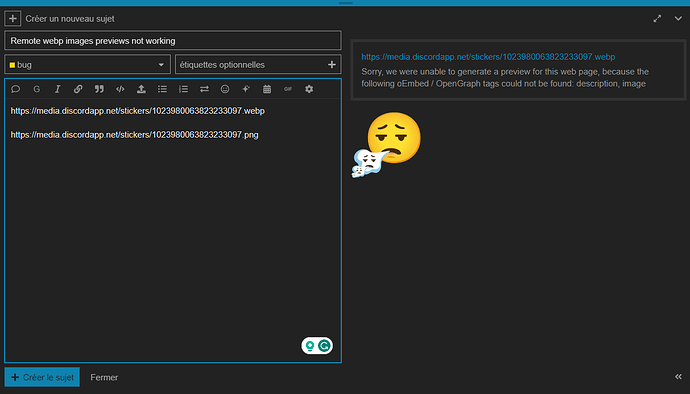The width and height of the screenshot is (690, 394).
Task: Insert a blockquote with the quotation marks icon
Action: 99,89
